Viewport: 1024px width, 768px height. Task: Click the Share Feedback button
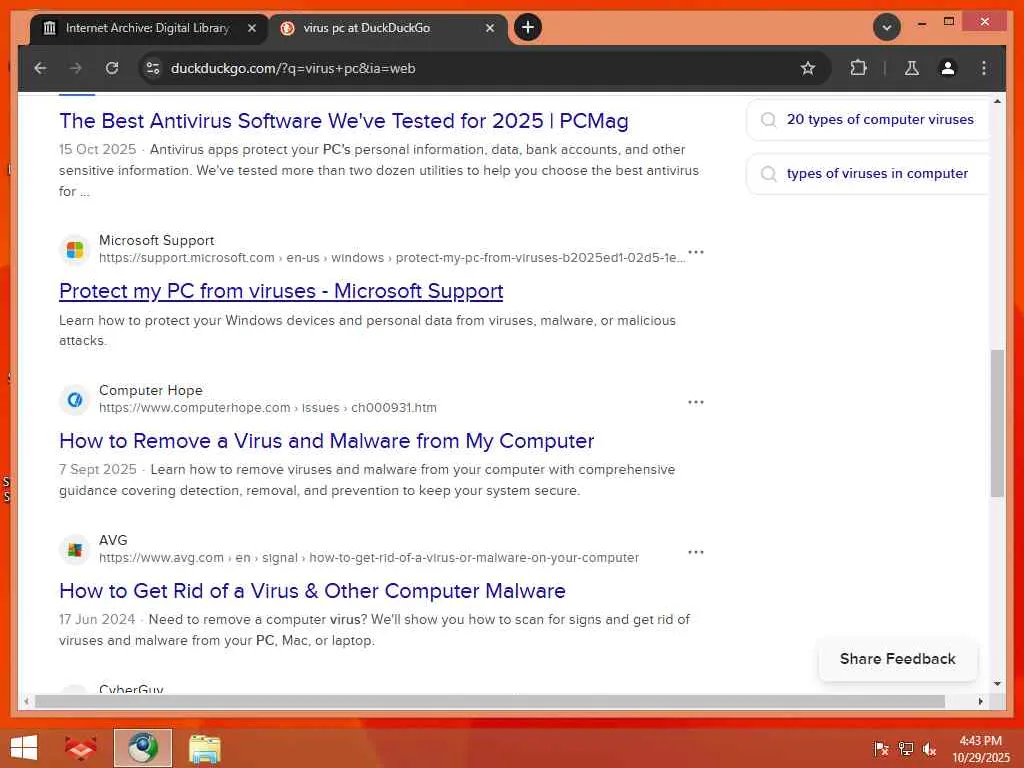[x=897, y=659]
